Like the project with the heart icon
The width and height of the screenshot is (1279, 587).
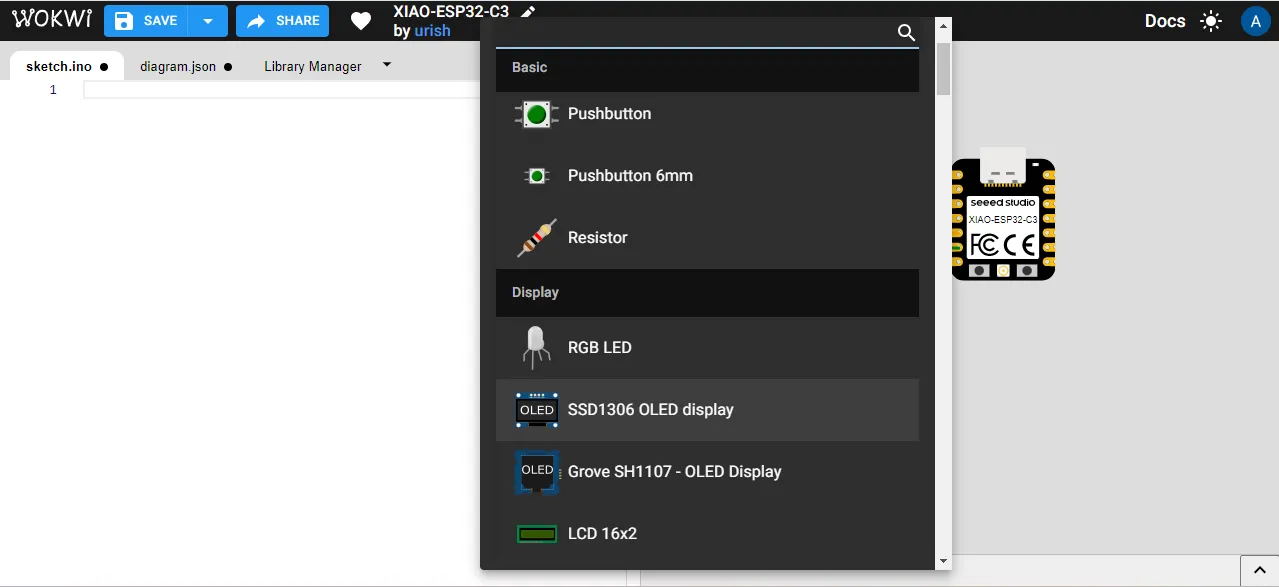(361, 21)
